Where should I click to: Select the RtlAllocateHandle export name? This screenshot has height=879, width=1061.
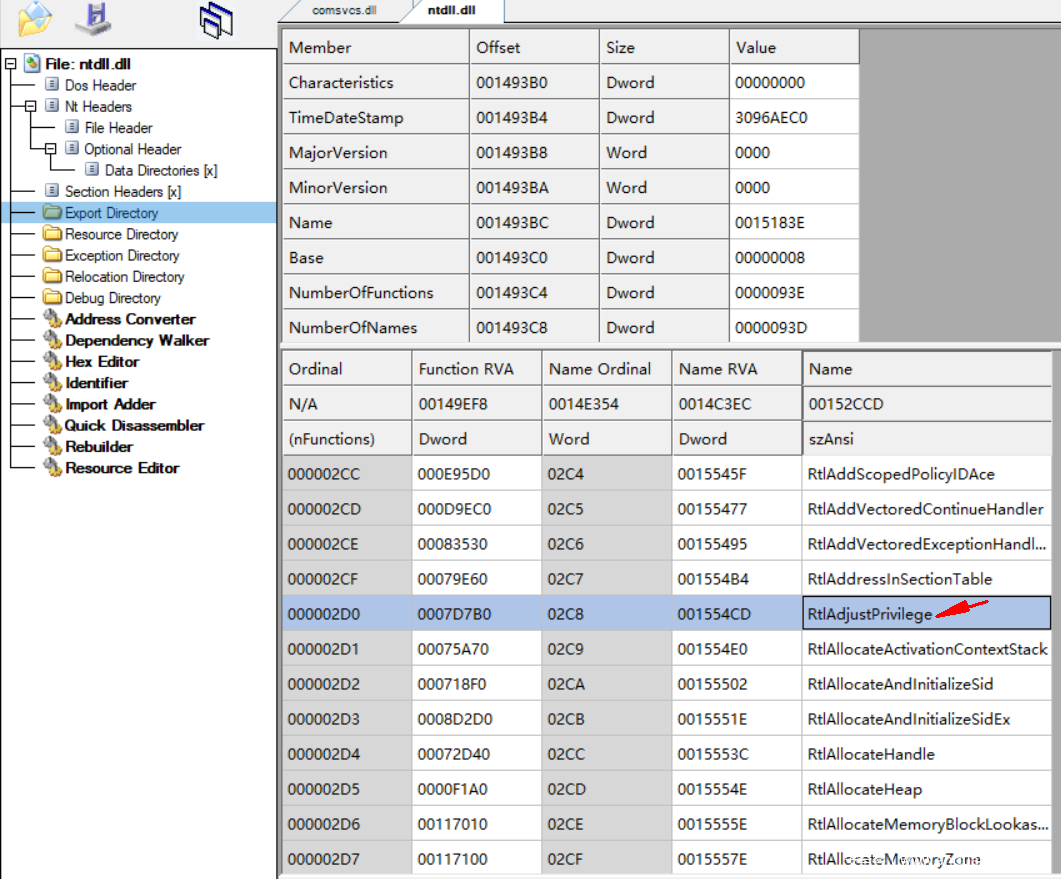tap(870, 754)
